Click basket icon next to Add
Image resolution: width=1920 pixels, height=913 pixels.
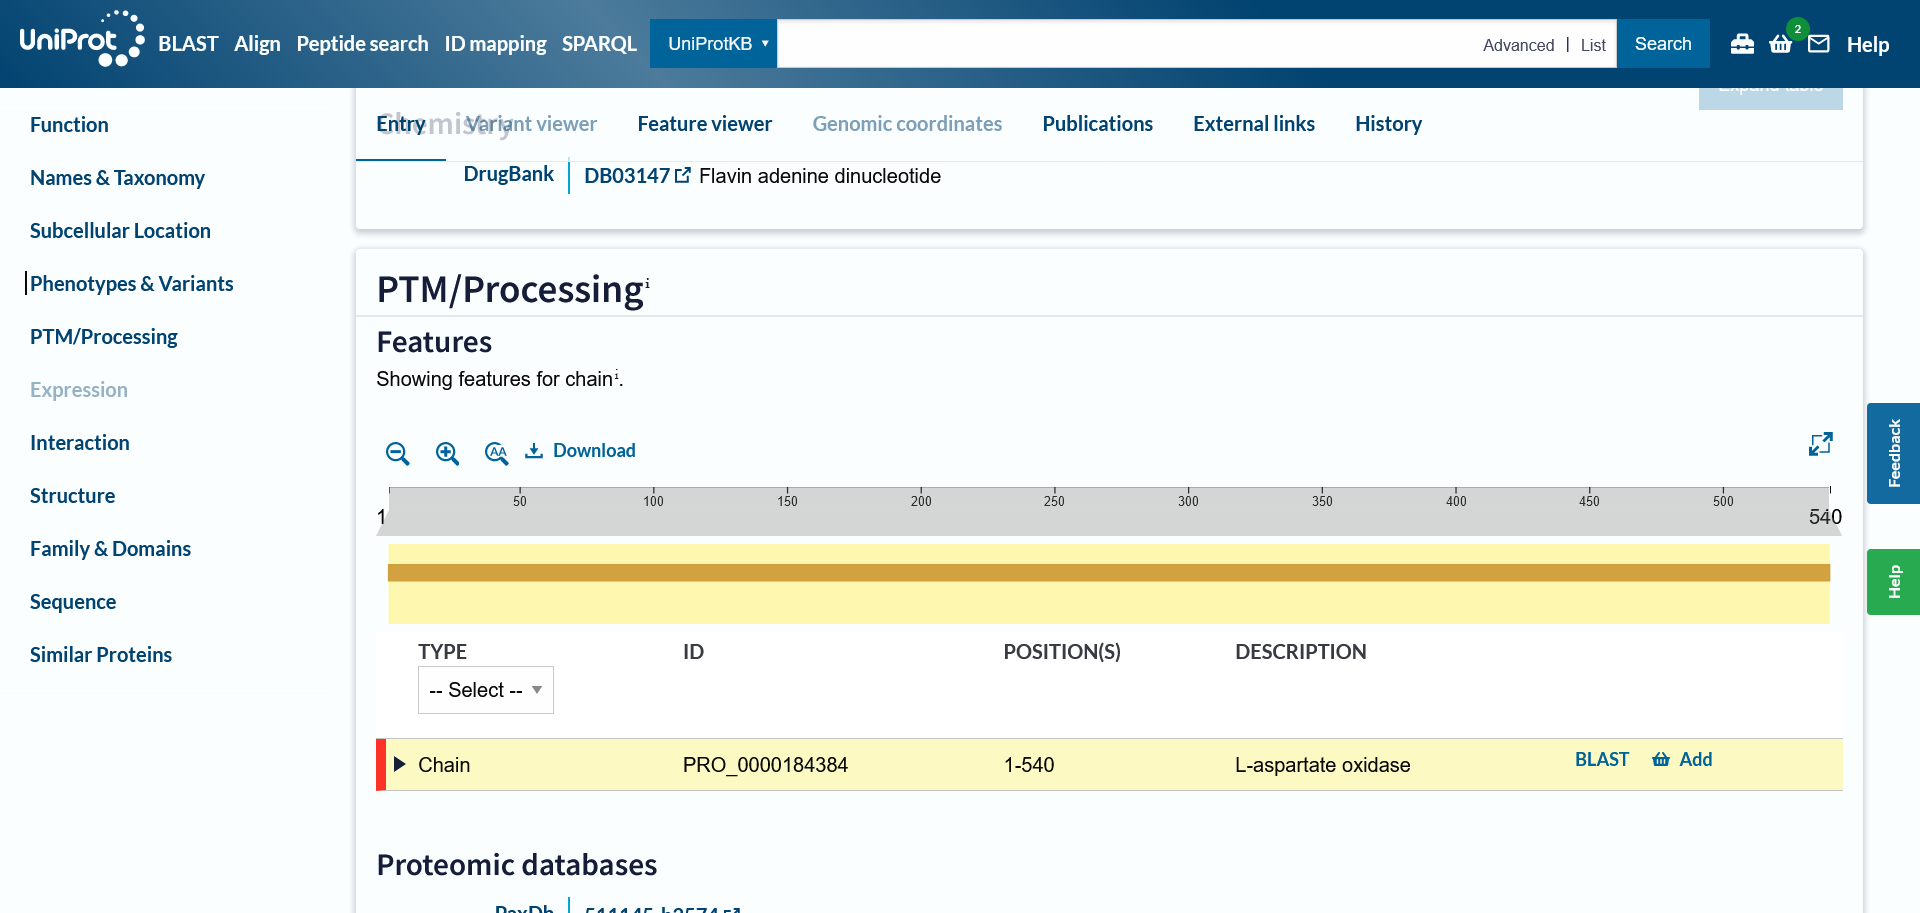point(1661,760)
